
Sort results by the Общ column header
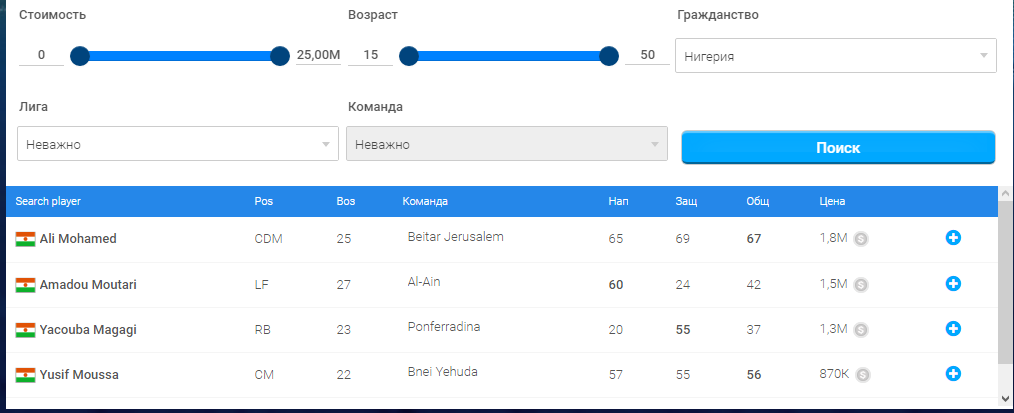[757, 201]
